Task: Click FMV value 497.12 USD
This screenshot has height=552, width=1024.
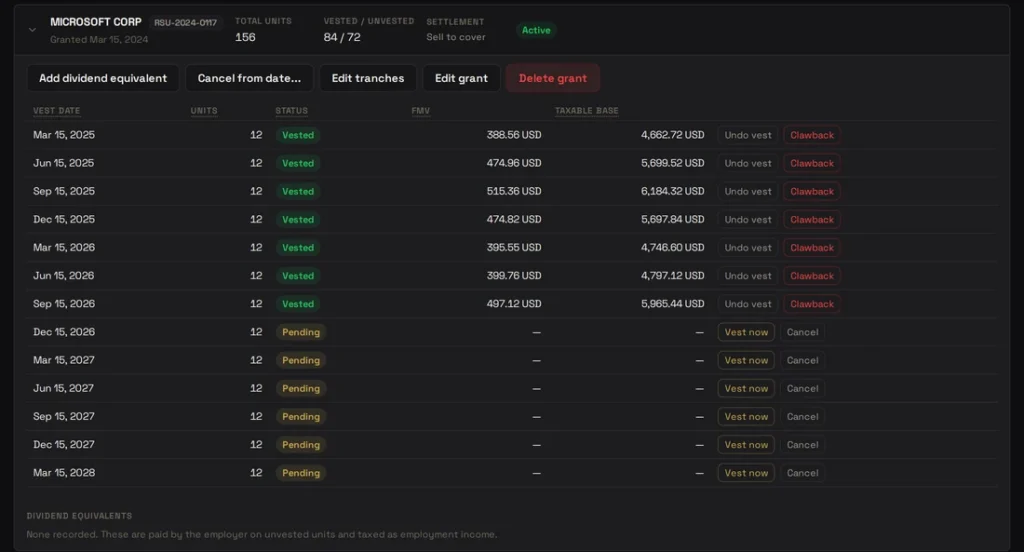Action: point(513,304)
